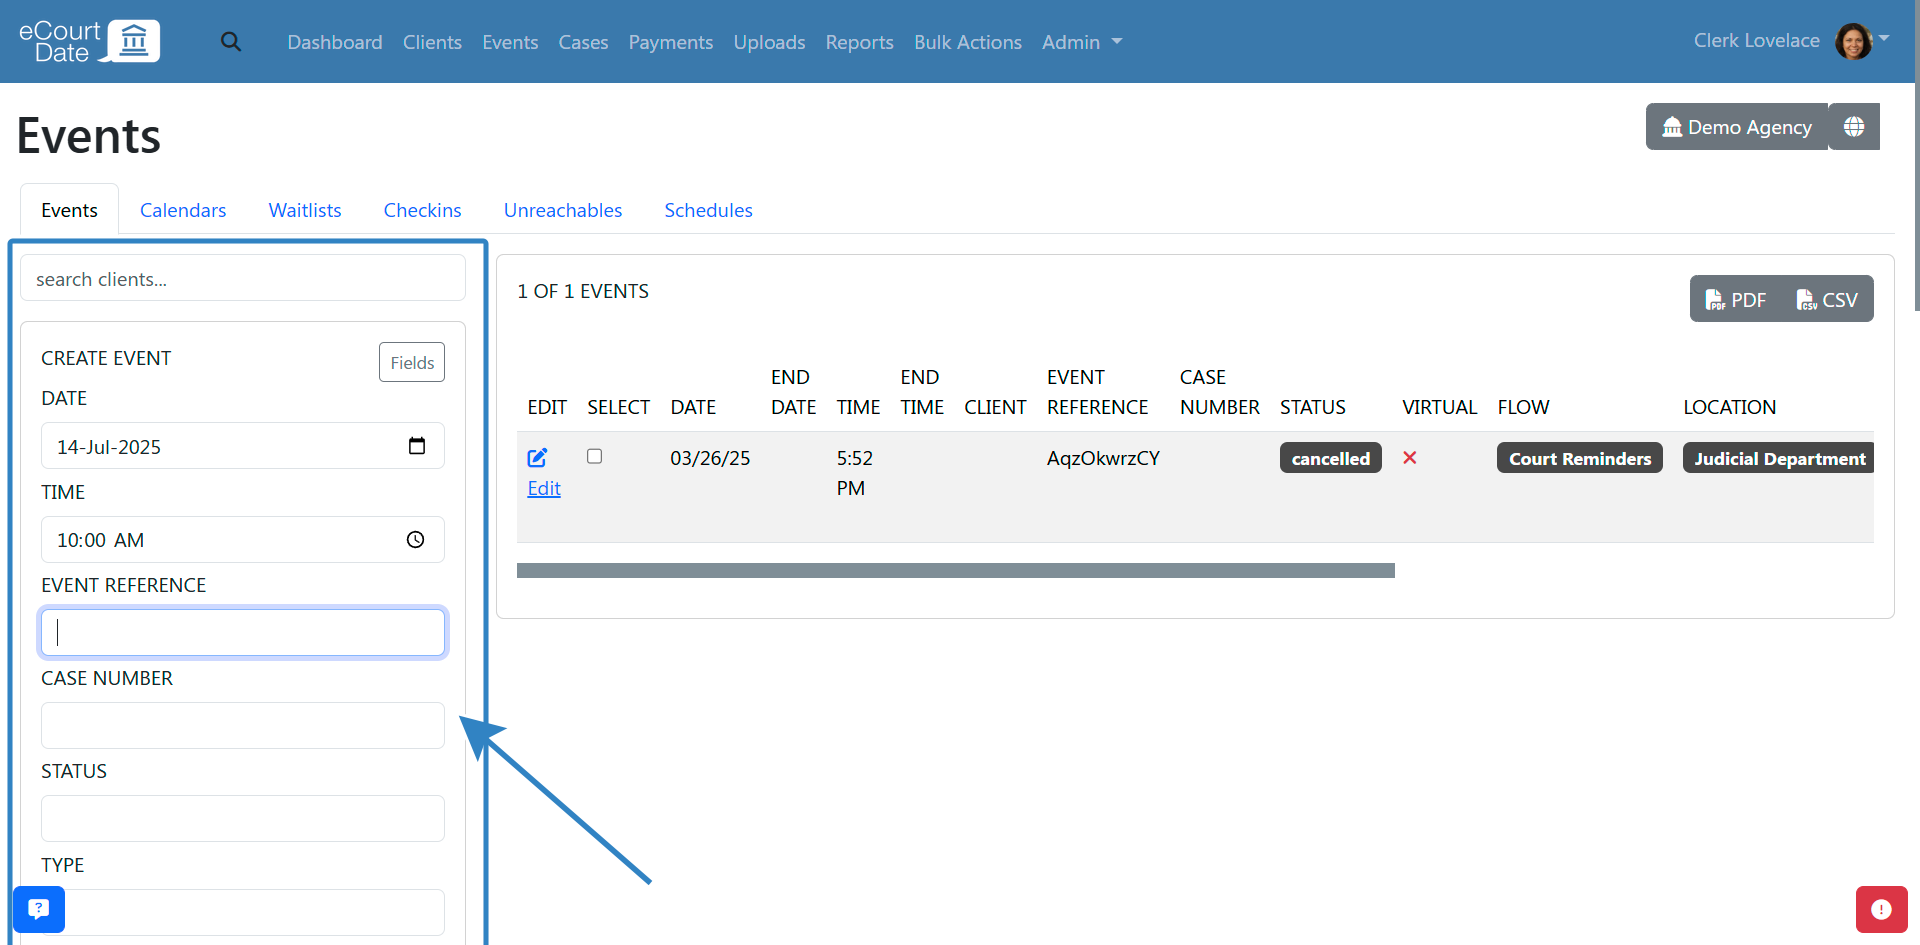
Task: Export events as CSV
Action: pos(1827,300)
